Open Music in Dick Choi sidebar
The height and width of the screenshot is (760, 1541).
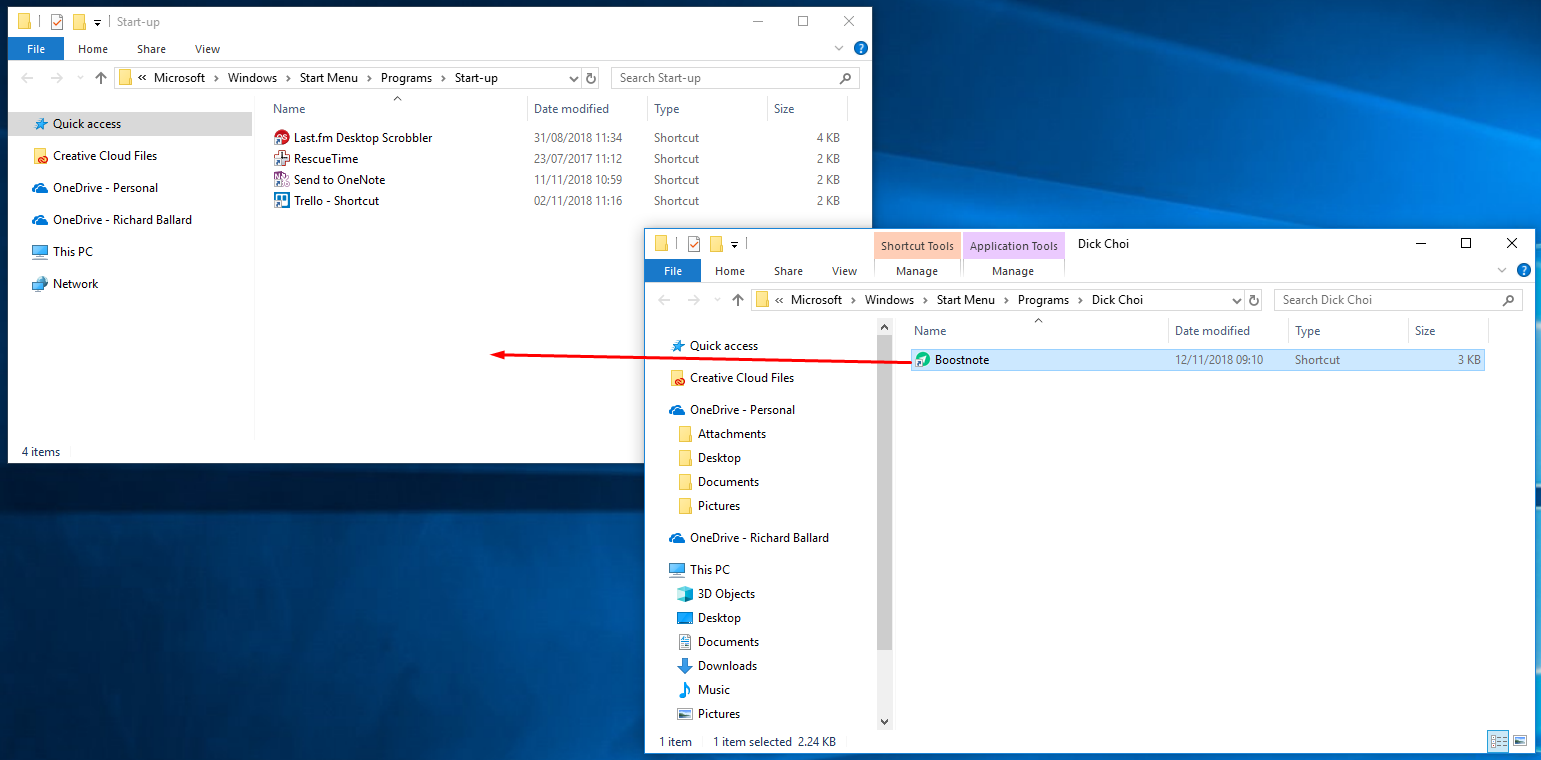click(713, 690)
